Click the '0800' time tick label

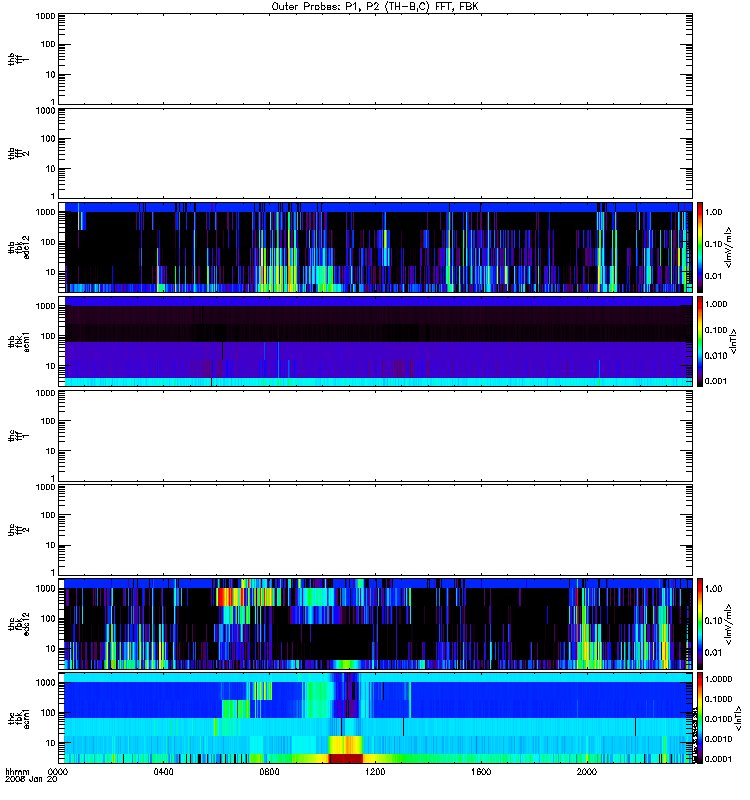pyautogui.click(x=269, y=771)
